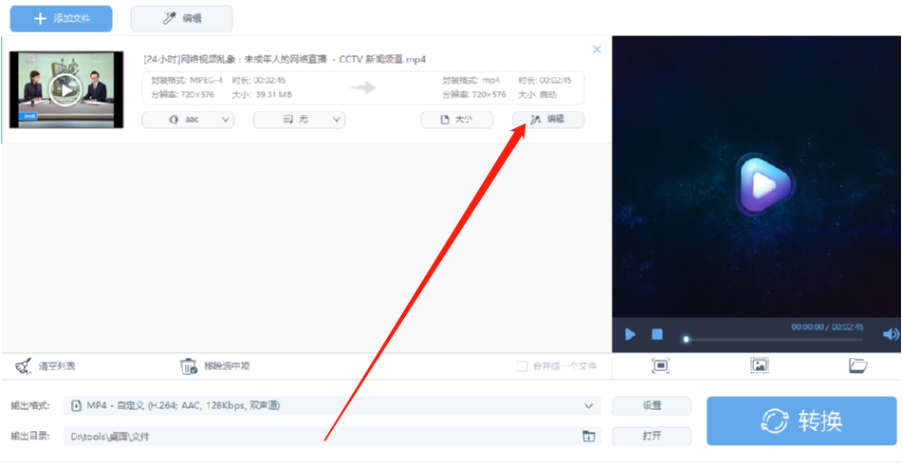Start conversion with the 转换 button
The width and height of the screenshot is (903, 464).
tap(802, 421)
